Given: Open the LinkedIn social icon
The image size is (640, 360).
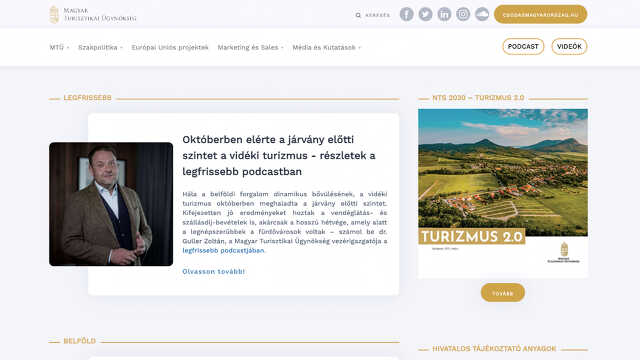Looking at the screenshot, I should (444, 14).
